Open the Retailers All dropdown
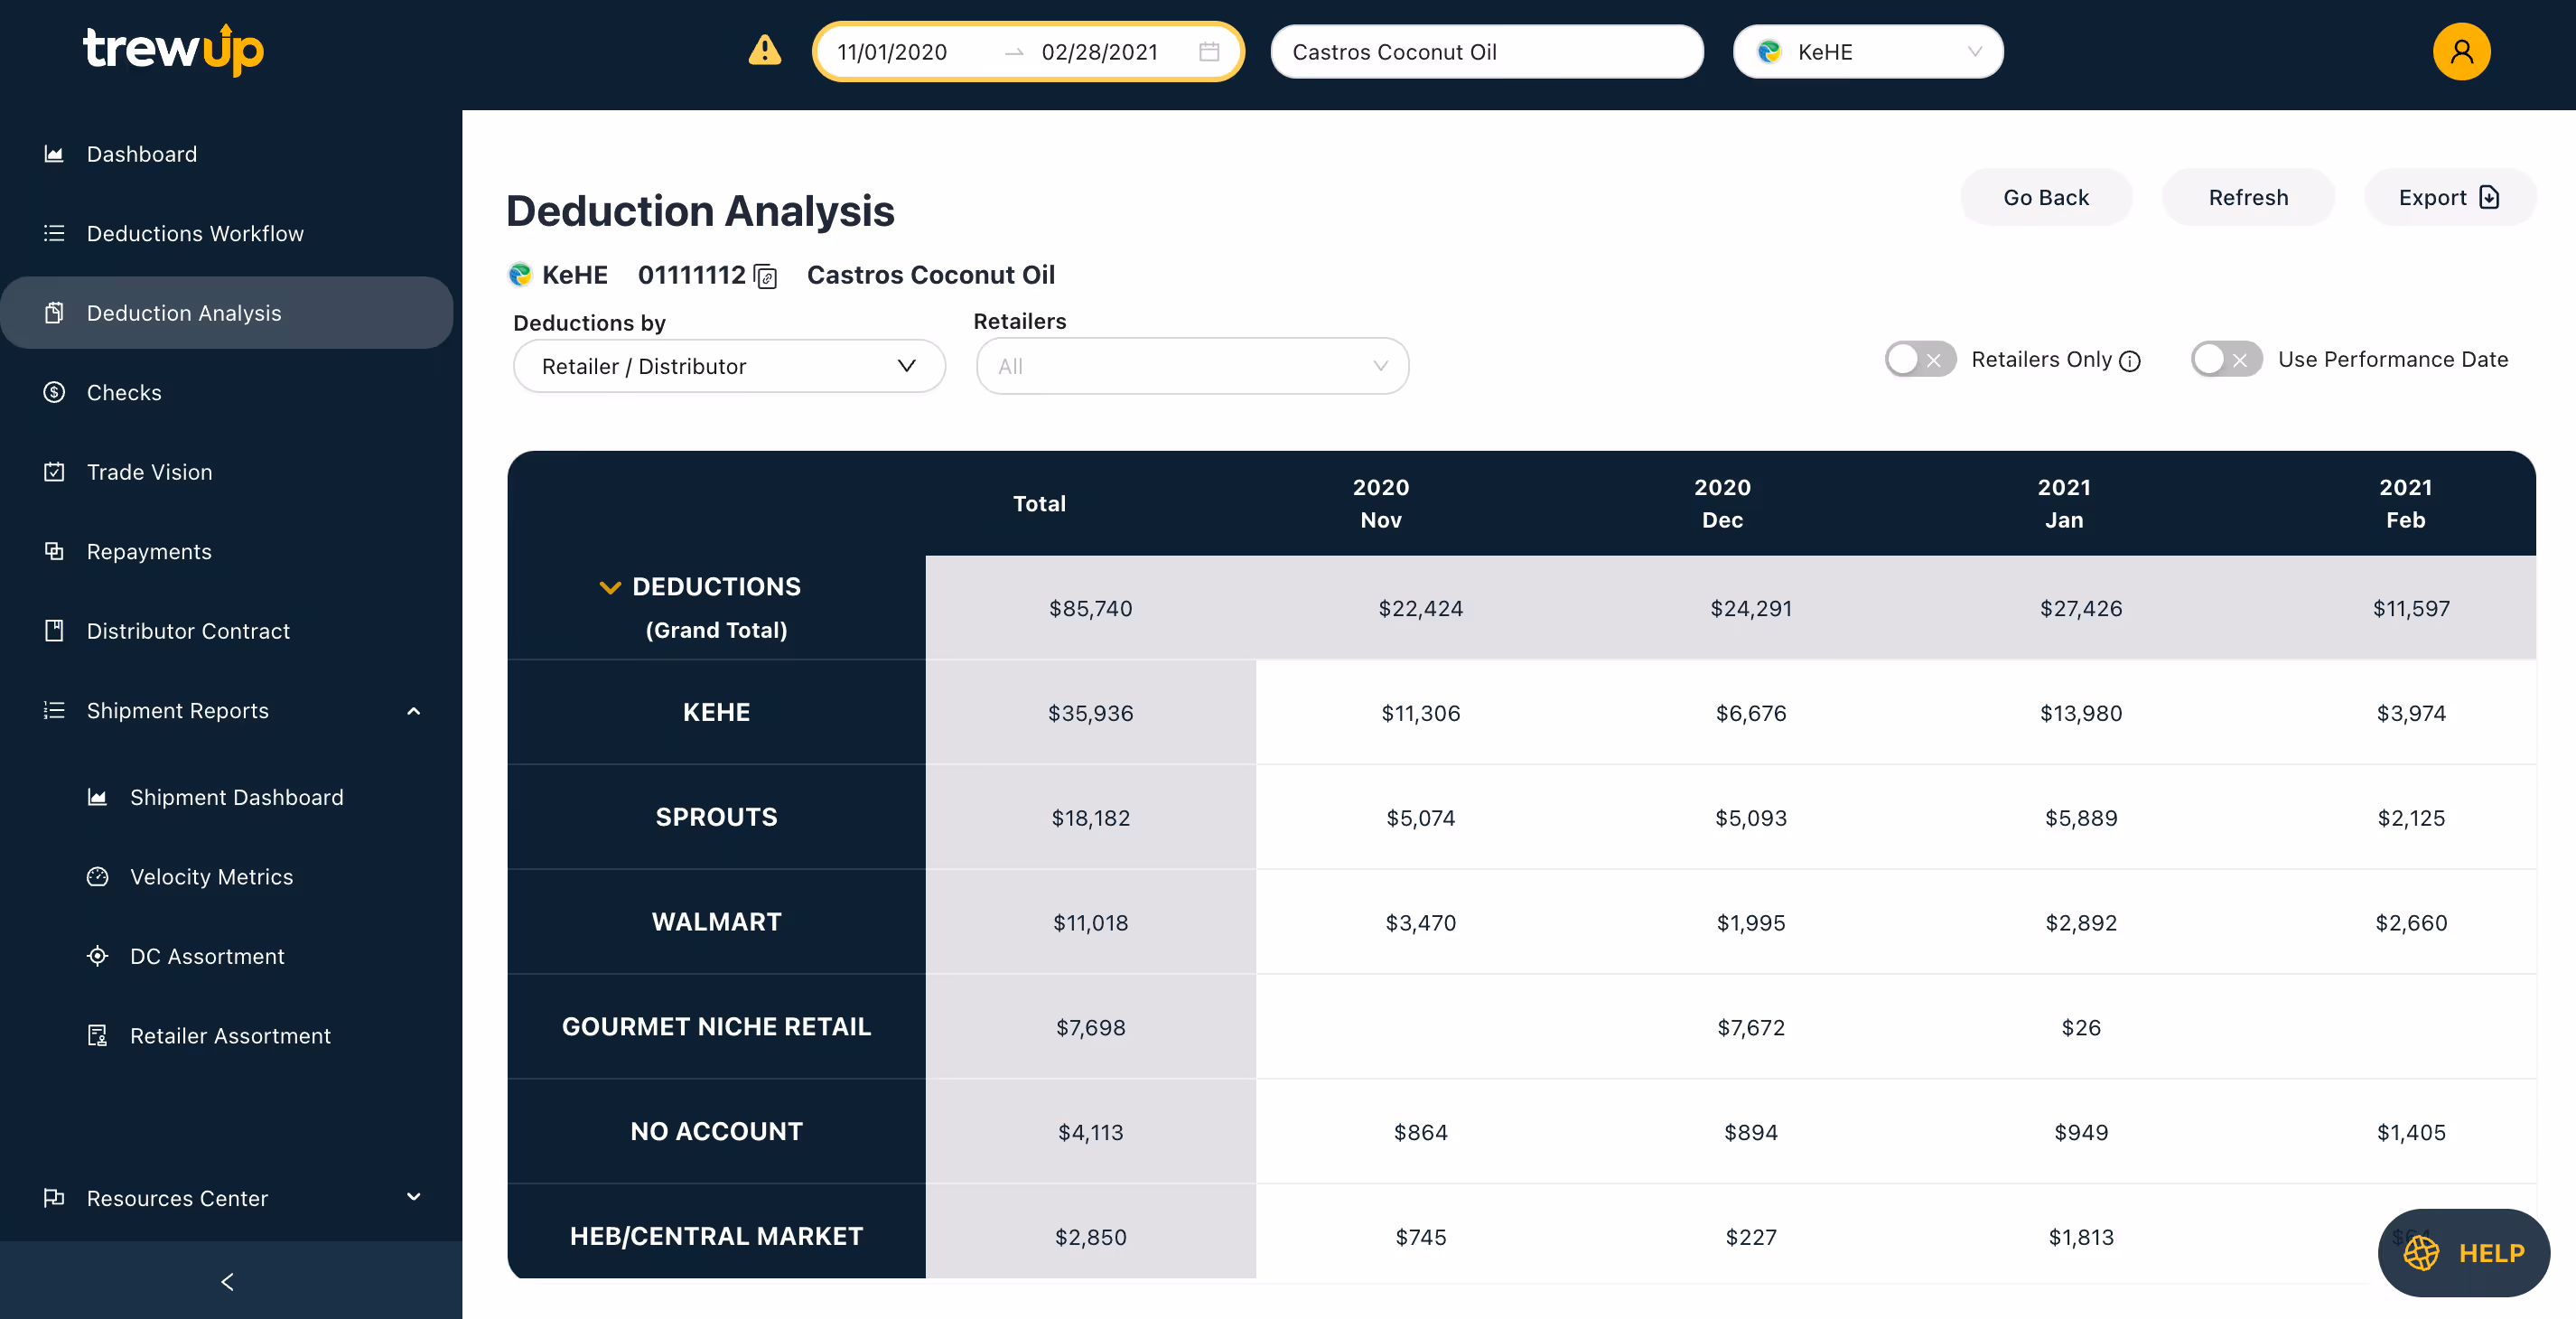Viewport: 2576px width, 1319px height. tap(1191, 366)
